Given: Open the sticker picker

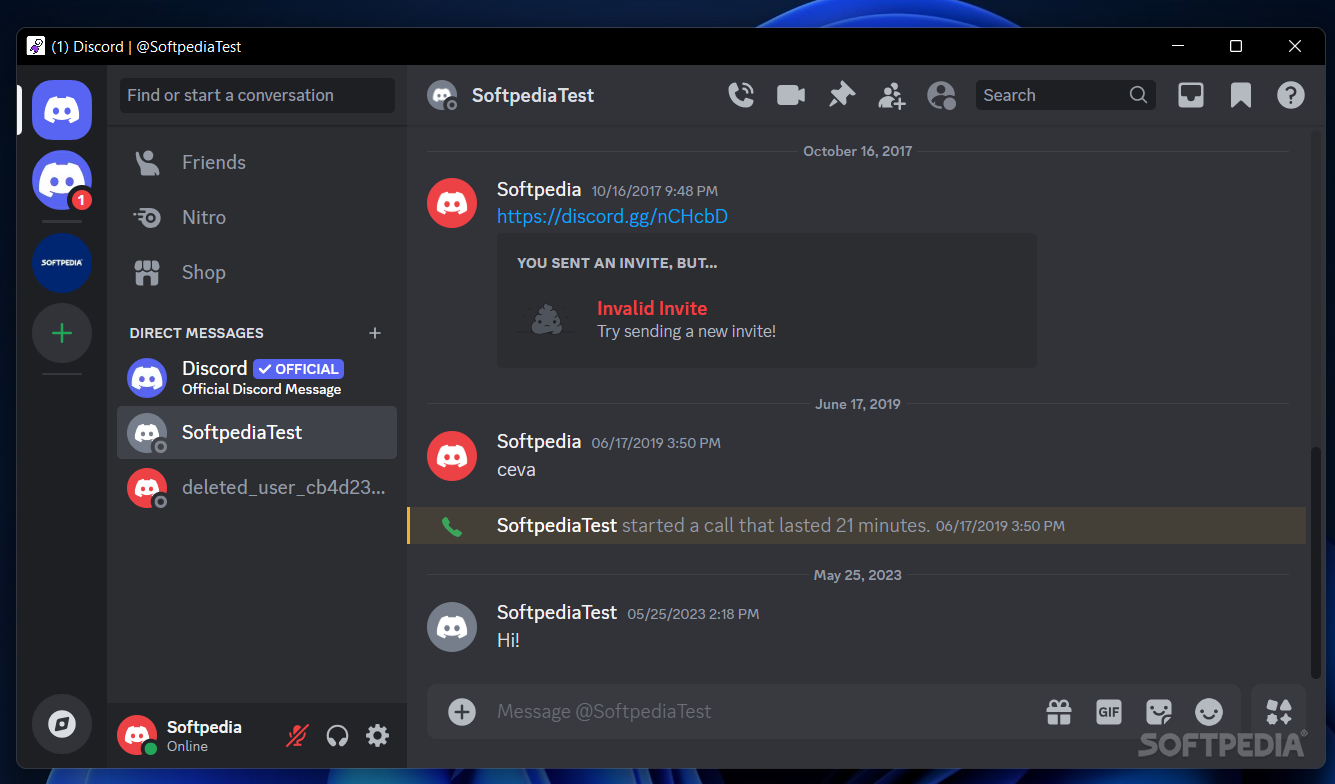Looking at the screenshot, I should (x=1159, y=711).
